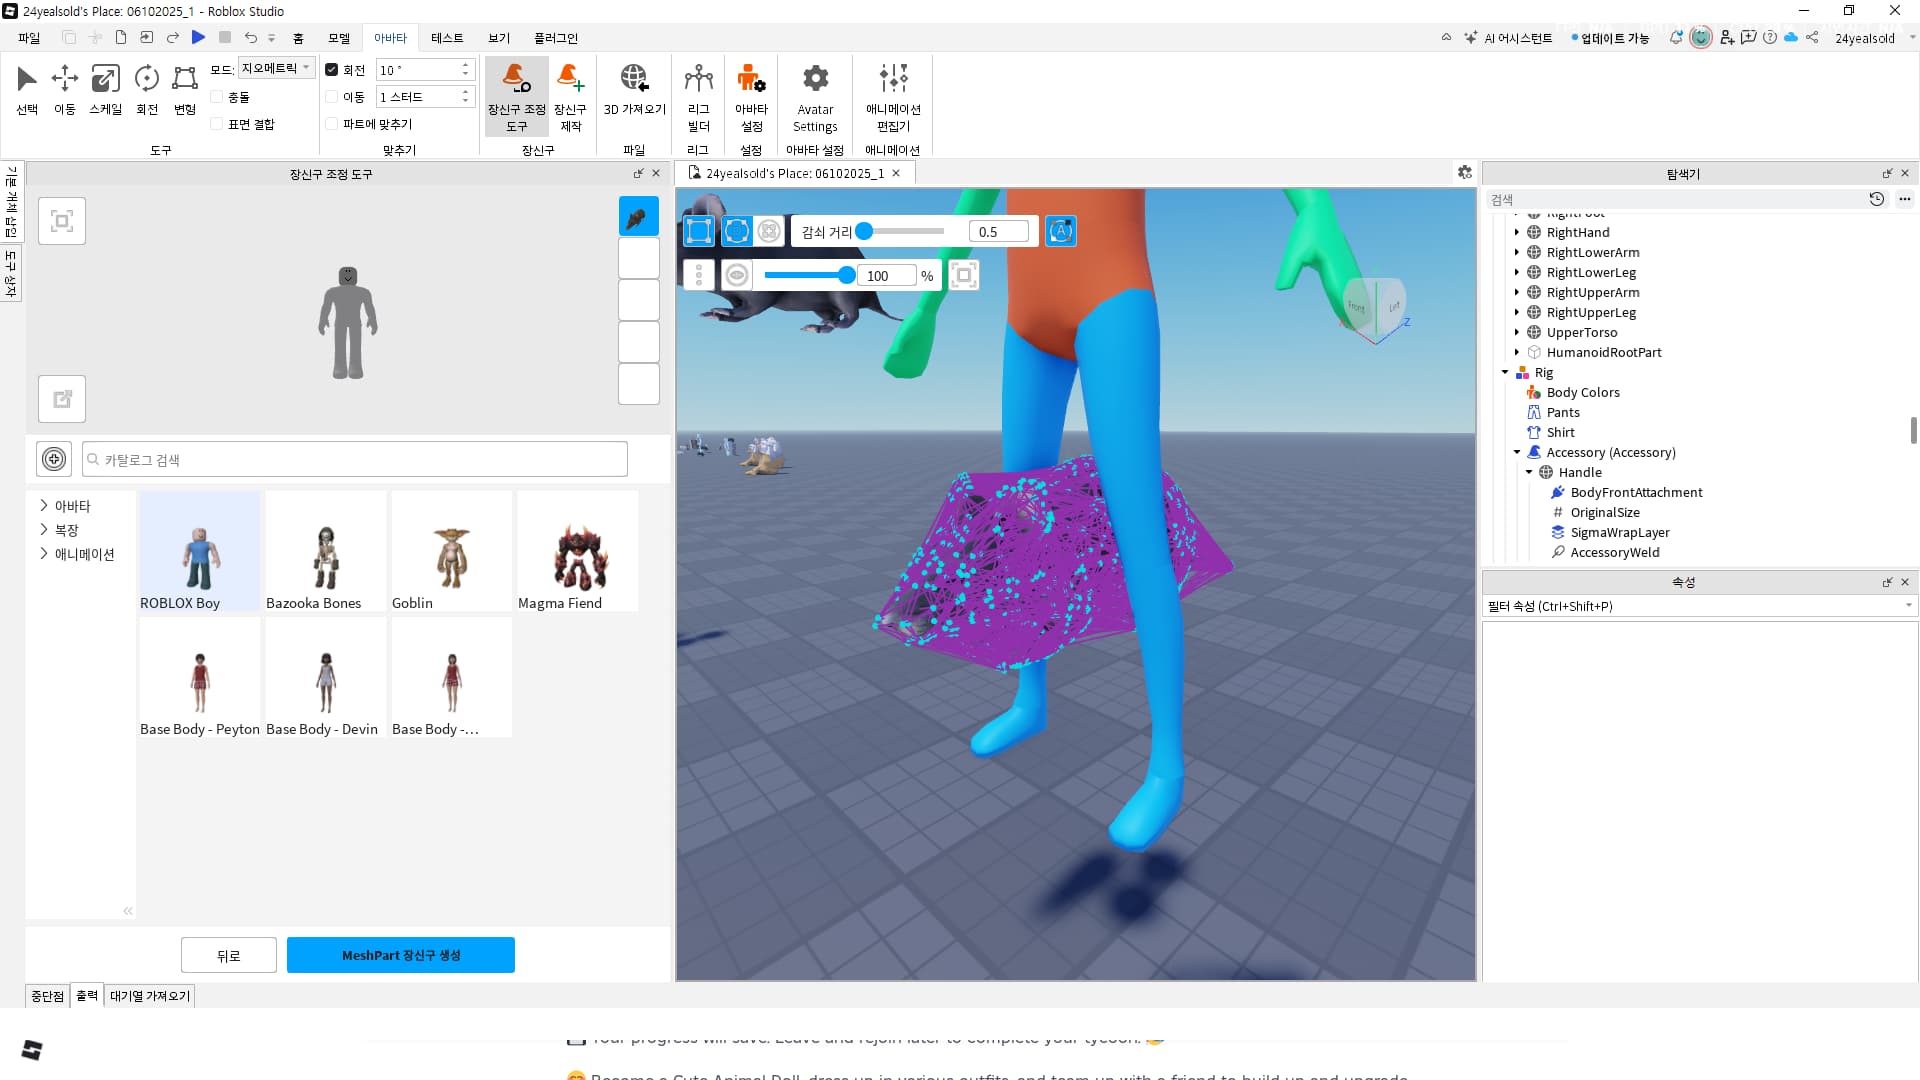Expand the 애니메이션 catalog category
Viewport: 1920px width, 1080px height.
pyautogui.click(x=44, y=554)
